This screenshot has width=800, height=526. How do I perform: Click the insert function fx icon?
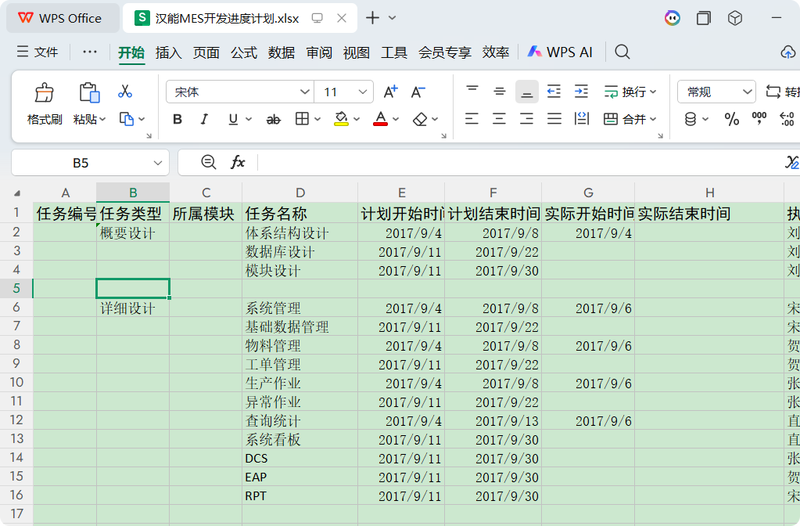[x=238, y=163]
